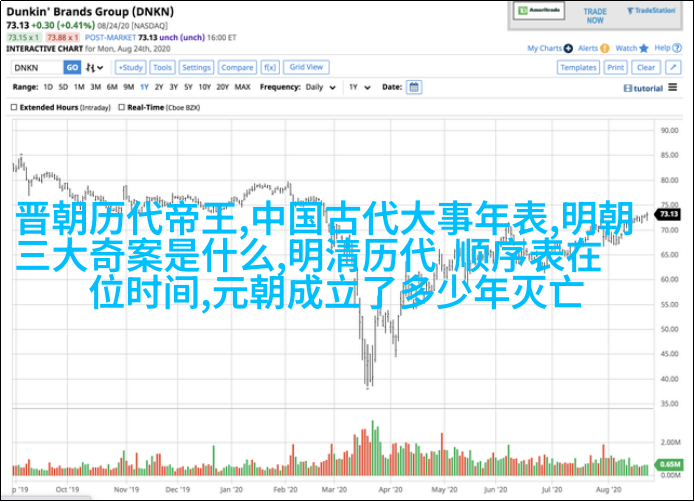Click the TradeStation logo
This screenshot has height=502, width=695.
click(651, 11)
